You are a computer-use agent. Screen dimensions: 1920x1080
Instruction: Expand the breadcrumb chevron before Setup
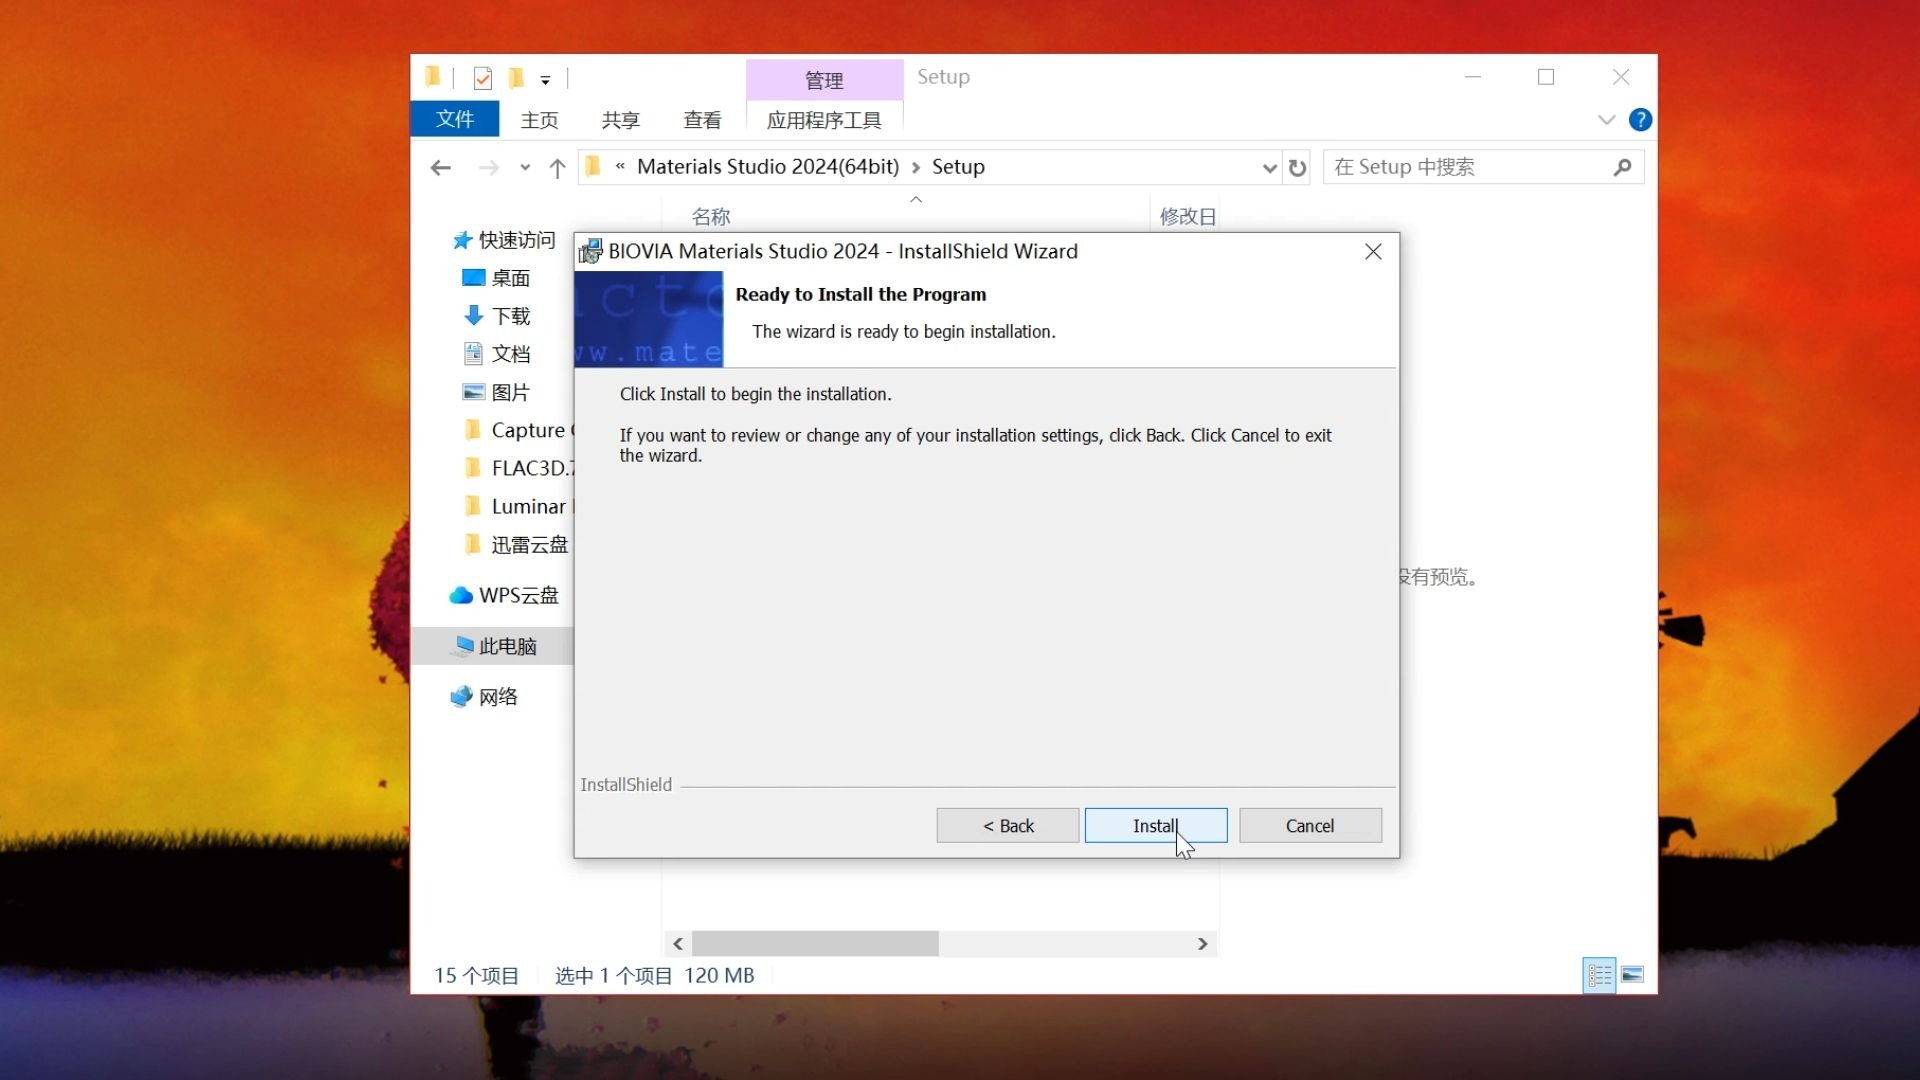tap(915, 168)
